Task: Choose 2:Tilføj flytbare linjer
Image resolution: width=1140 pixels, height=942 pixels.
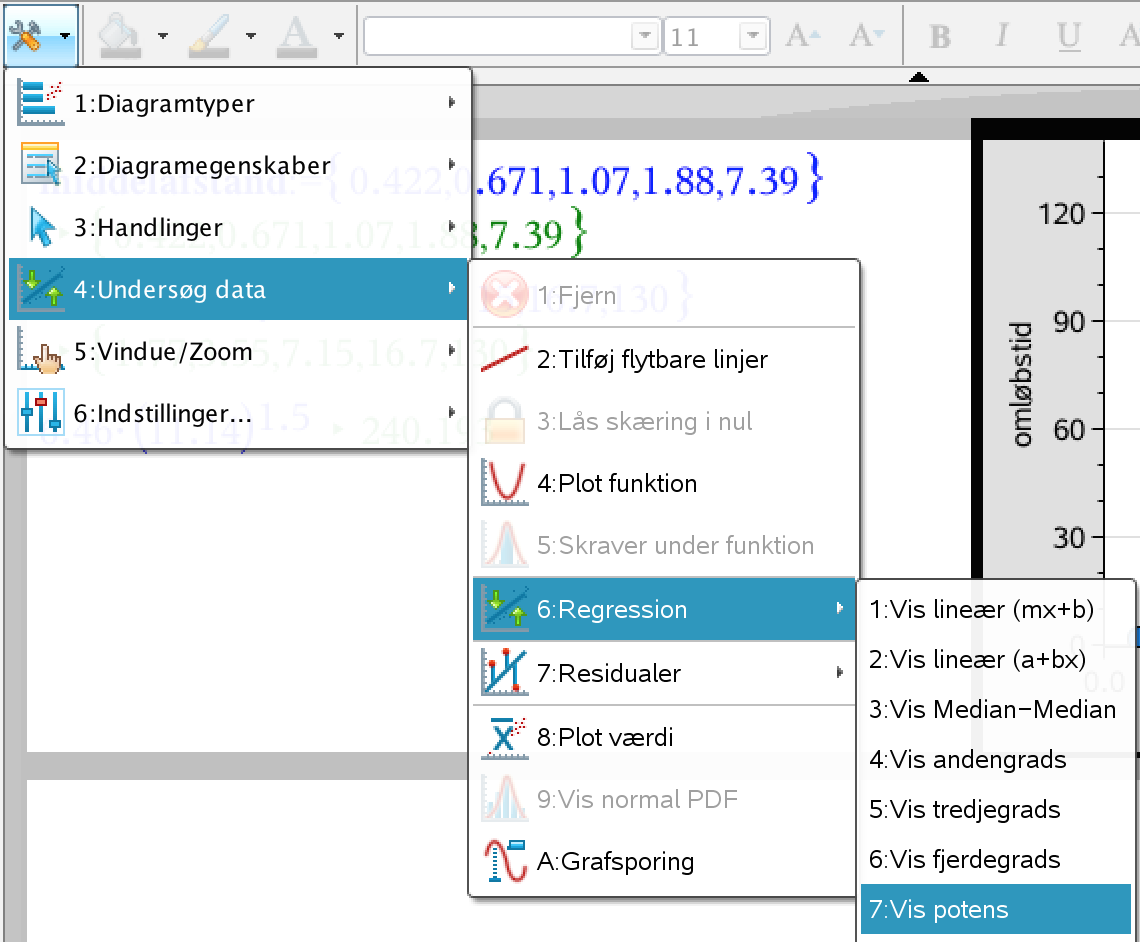Action: point(665,360)
